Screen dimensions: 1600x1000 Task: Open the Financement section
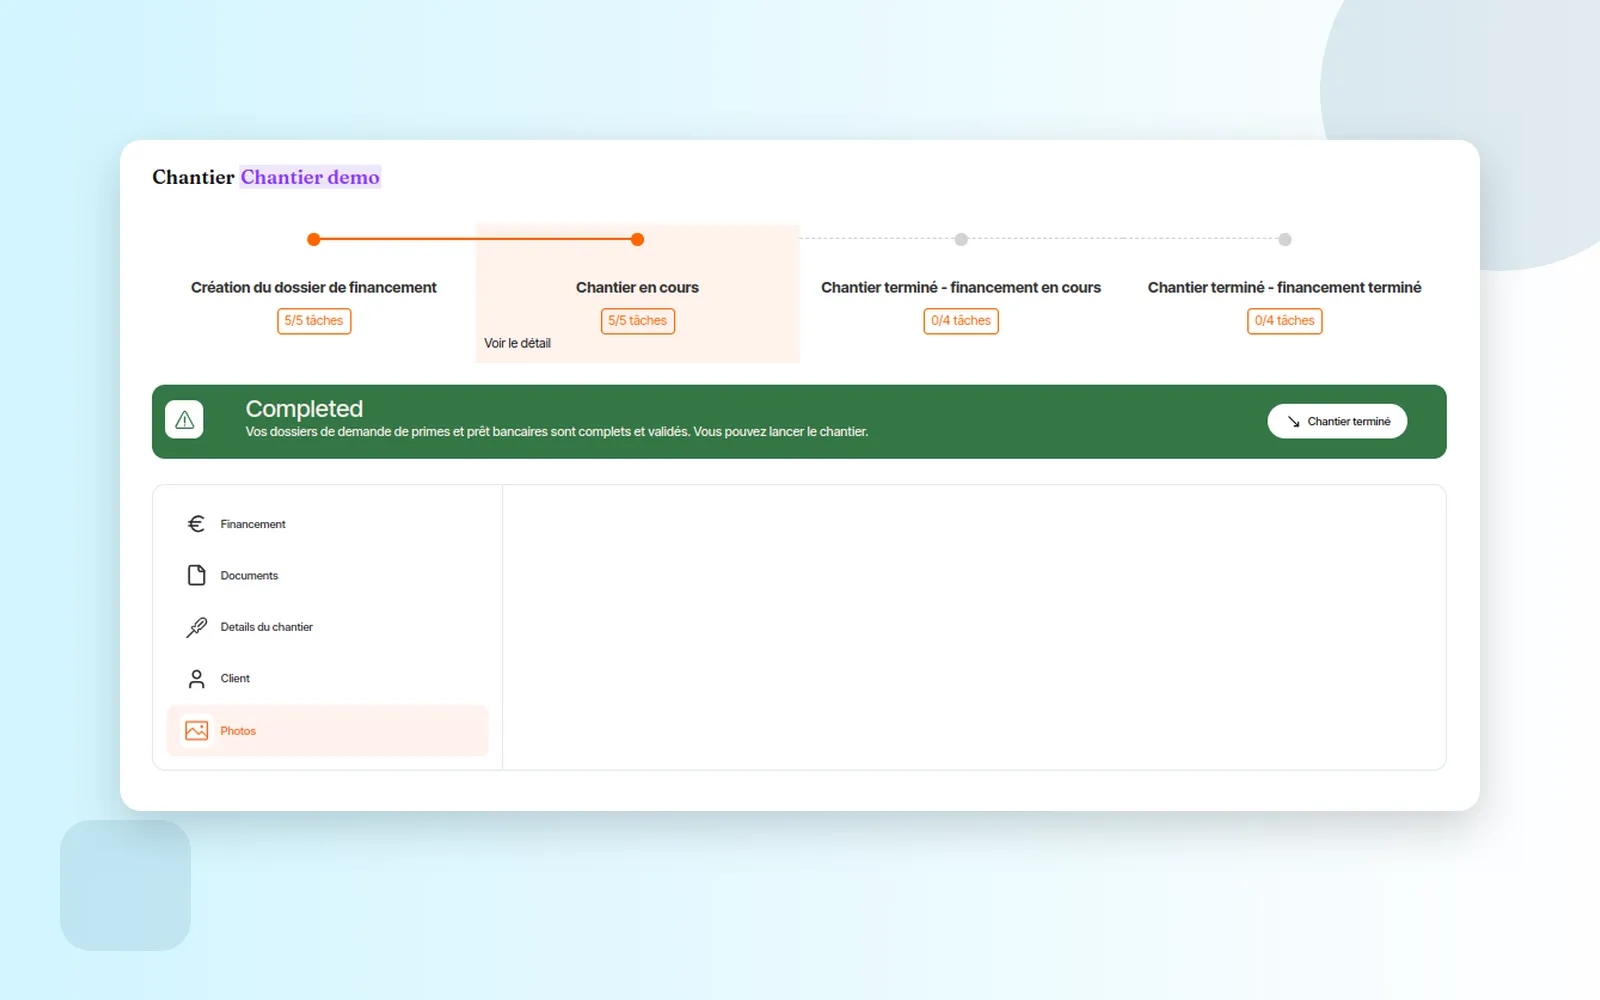tap(327, 524)
